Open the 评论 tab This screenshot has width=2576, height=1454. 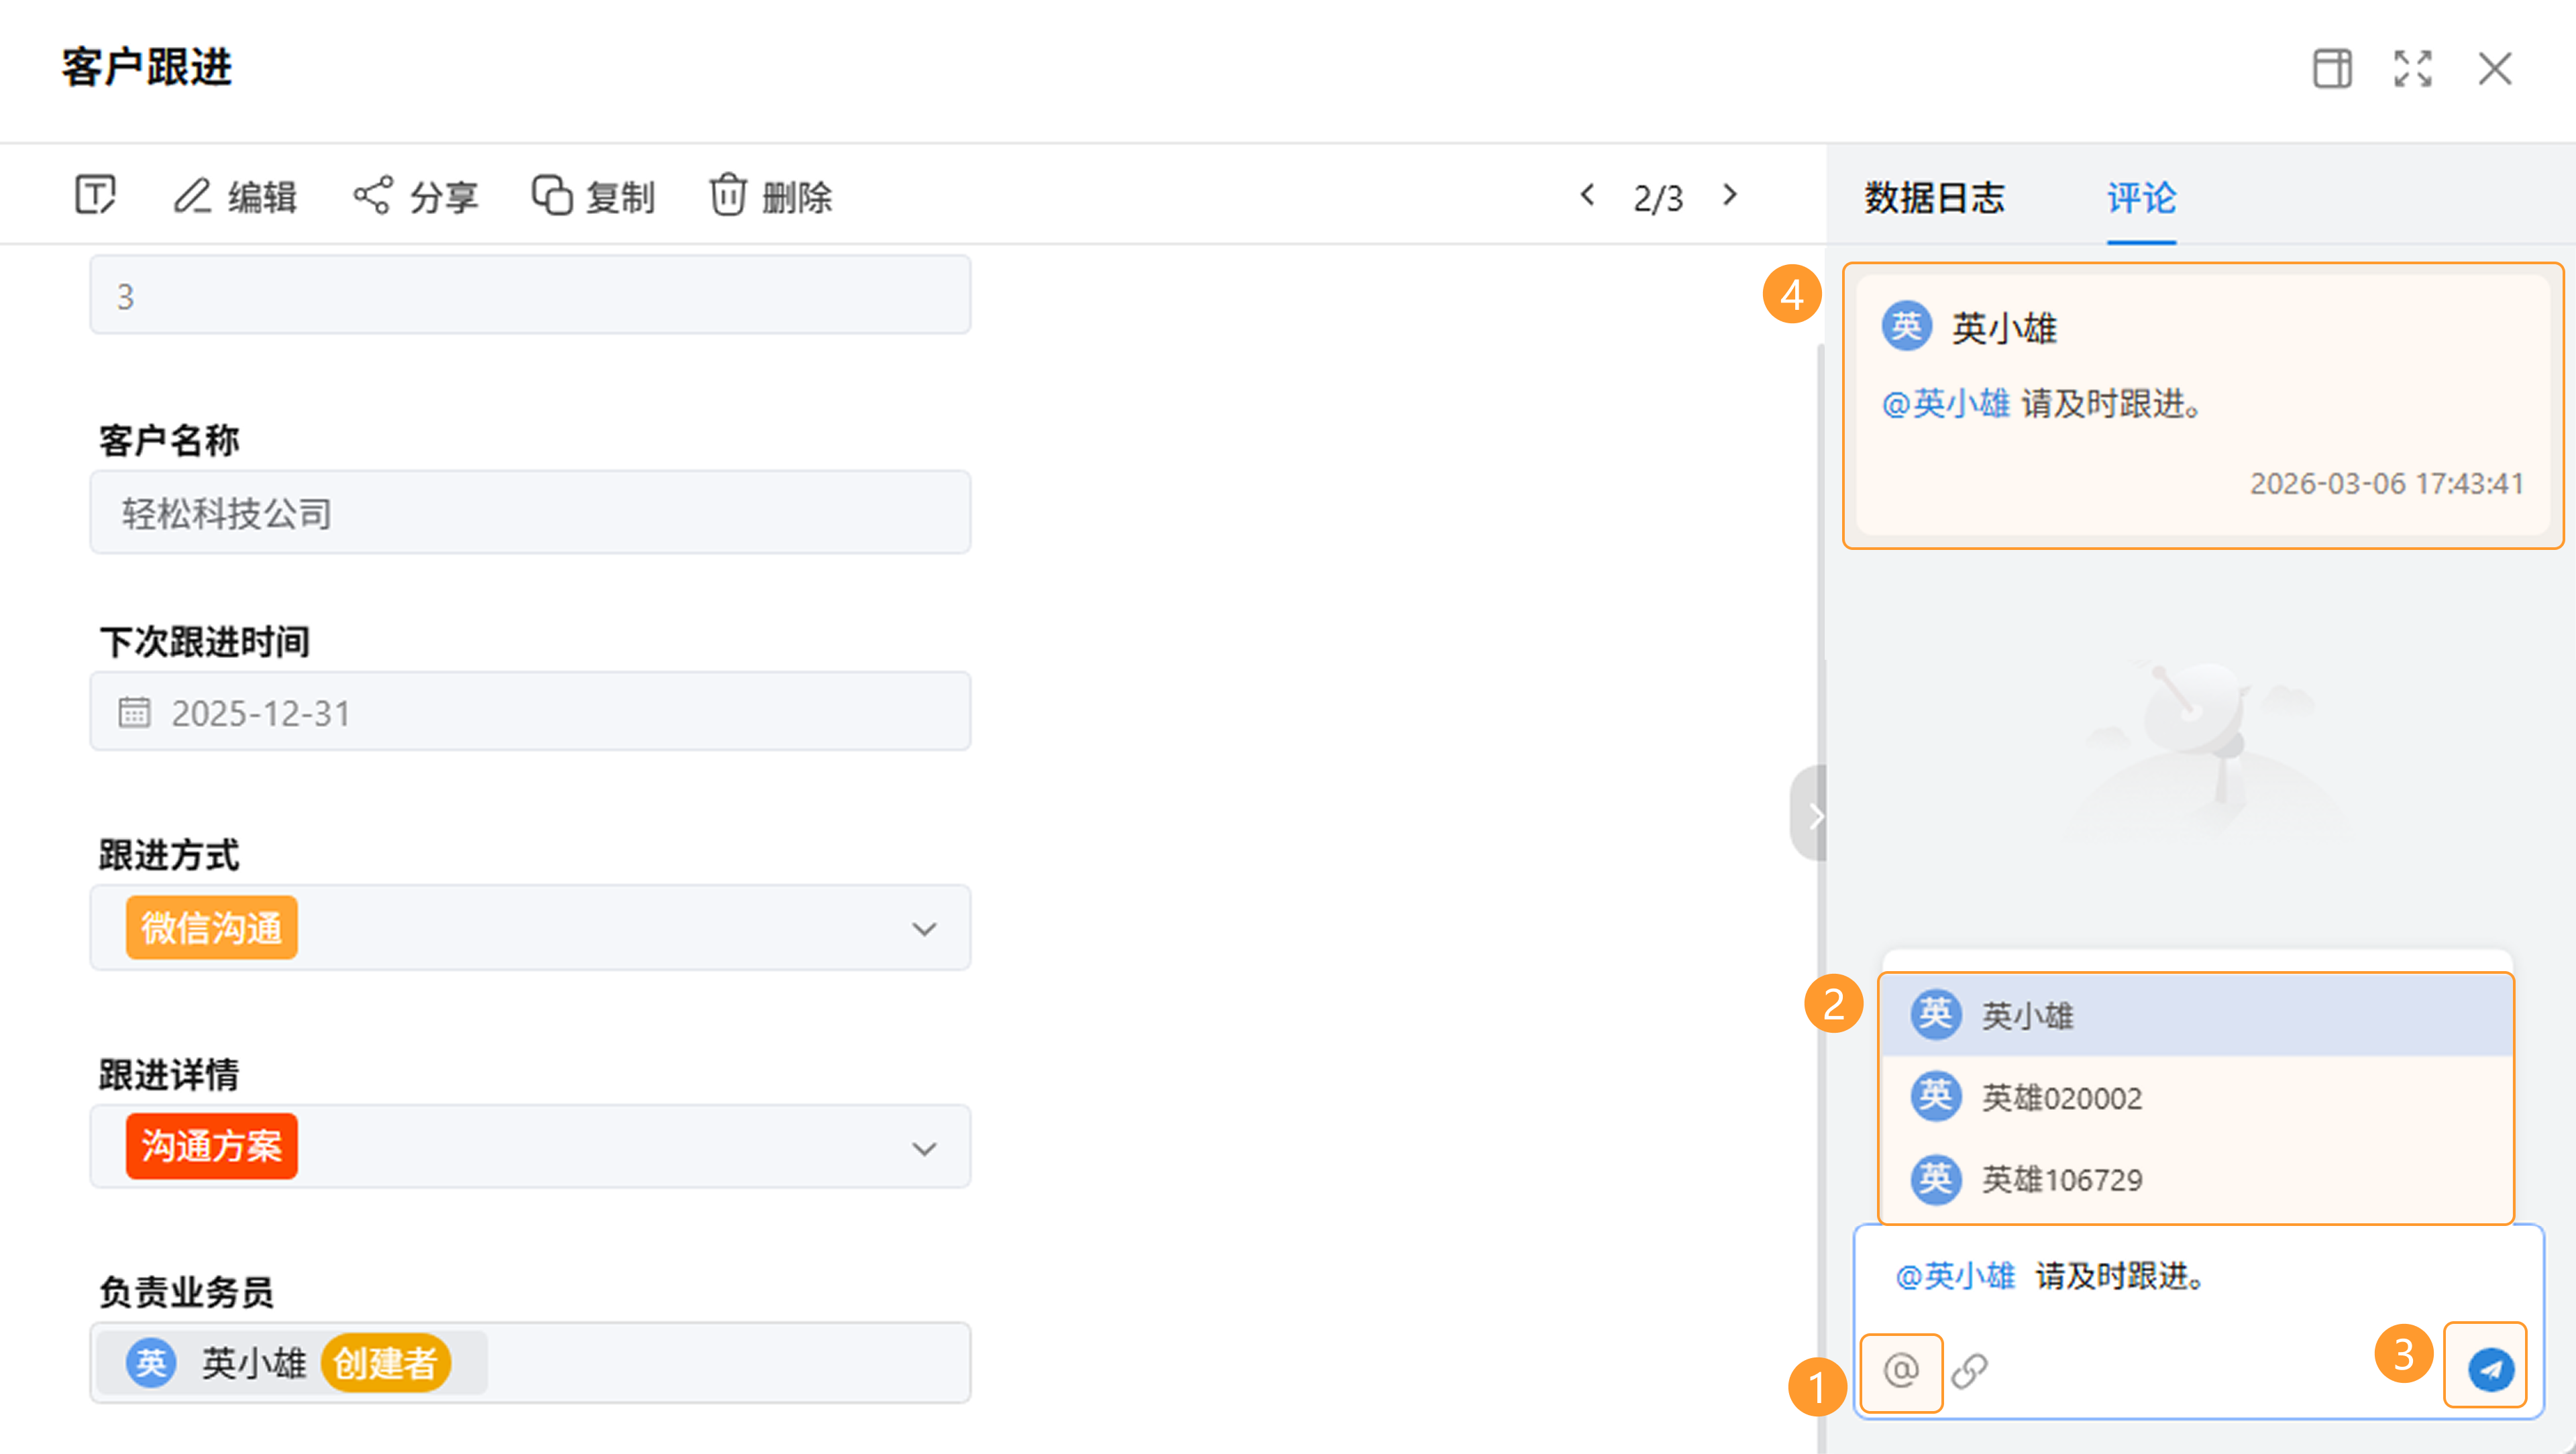[2141, 197]
